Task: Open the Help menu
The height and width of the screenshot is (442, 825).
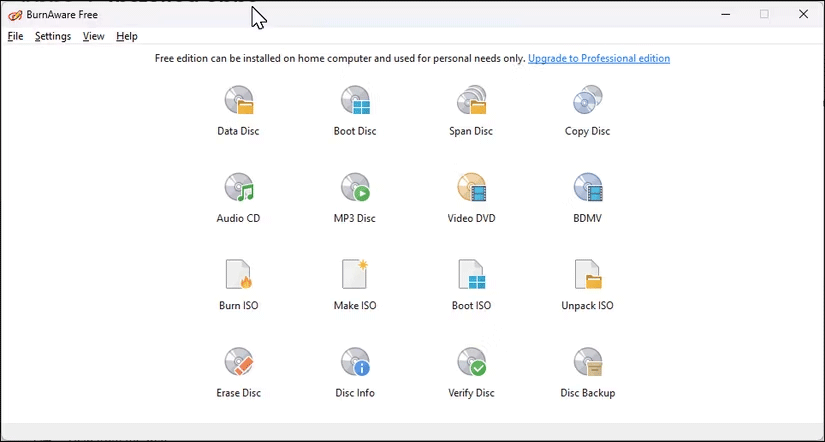Action: coord(127,36)
